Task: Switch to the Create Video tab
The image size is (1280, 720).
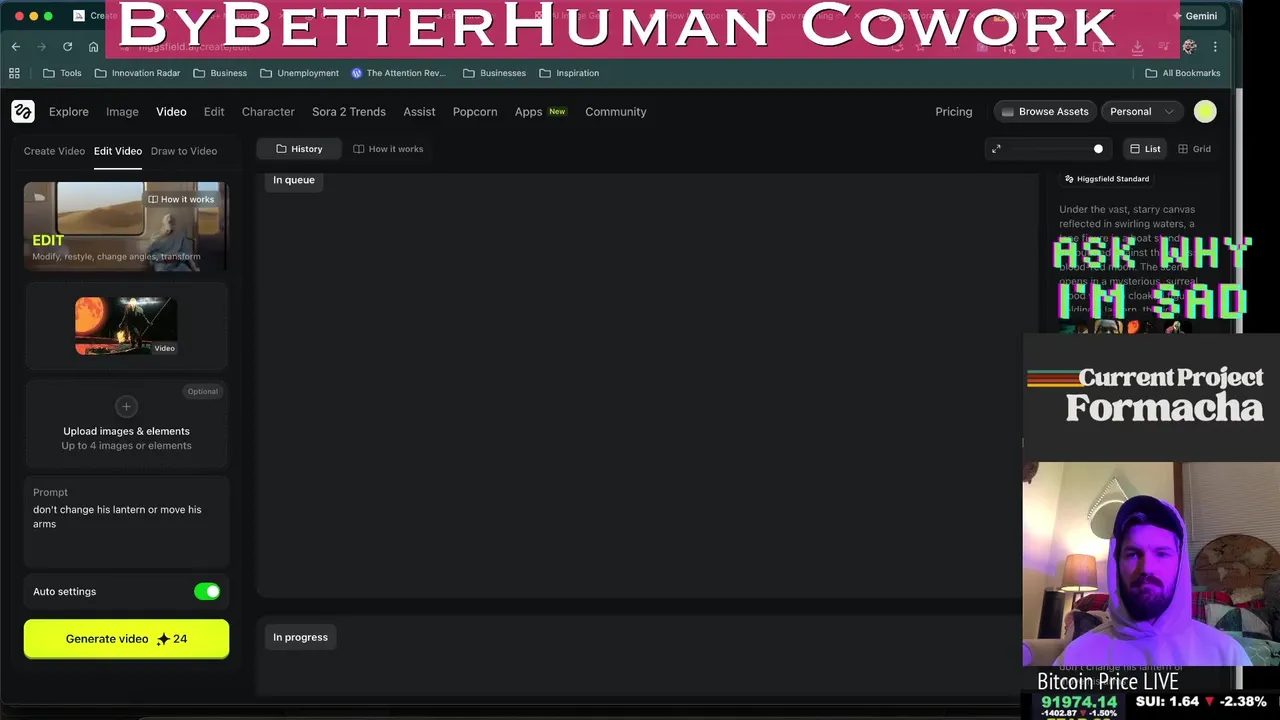Action: [x=54, y=151]
